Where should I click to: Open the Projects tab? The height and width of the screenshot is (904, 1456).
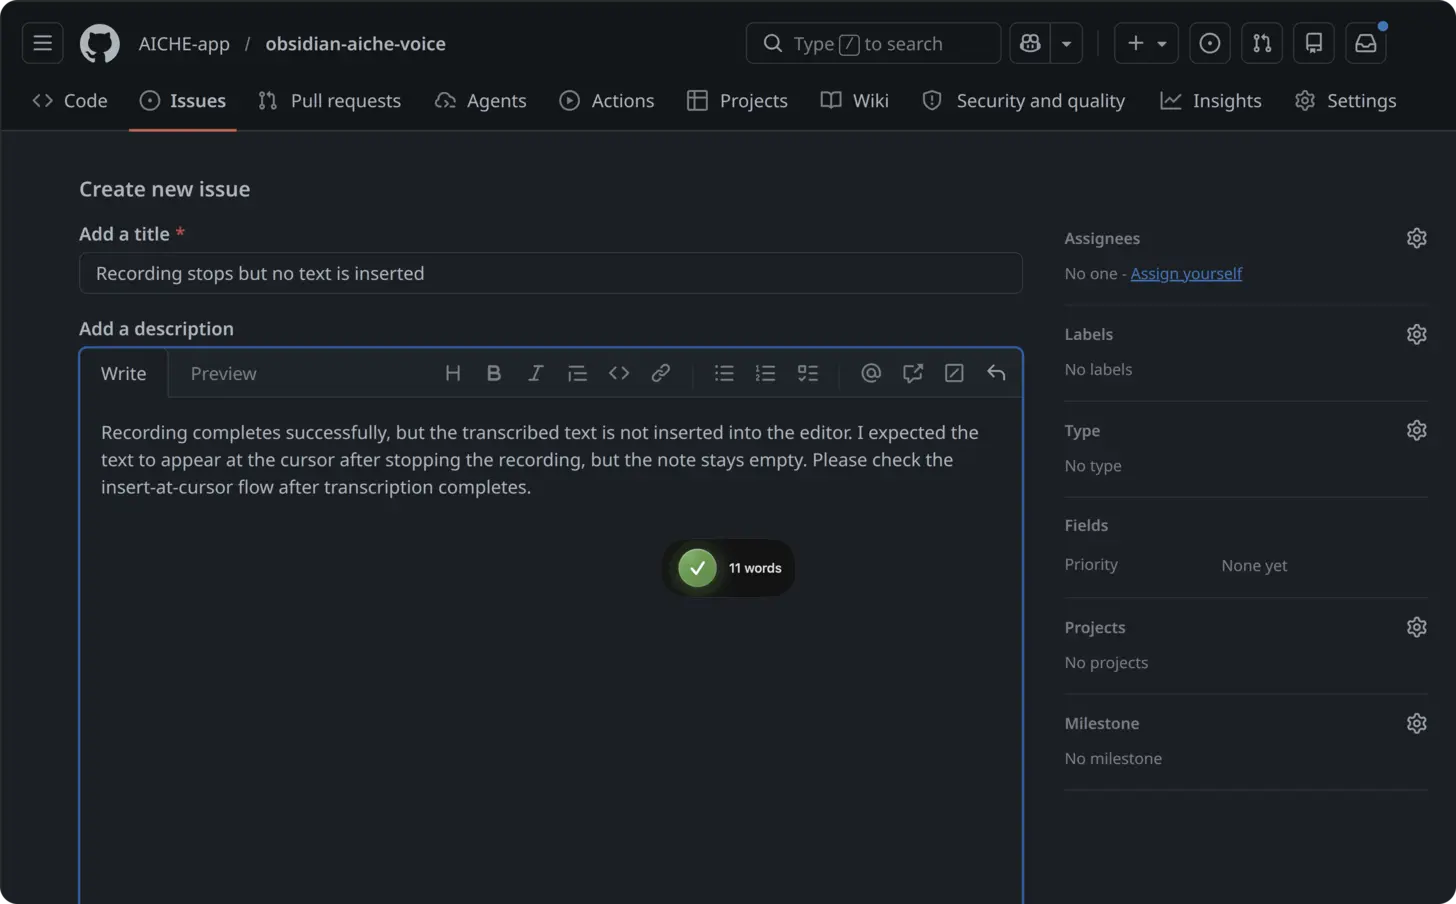pyautogui.click(x=738, y=101)
